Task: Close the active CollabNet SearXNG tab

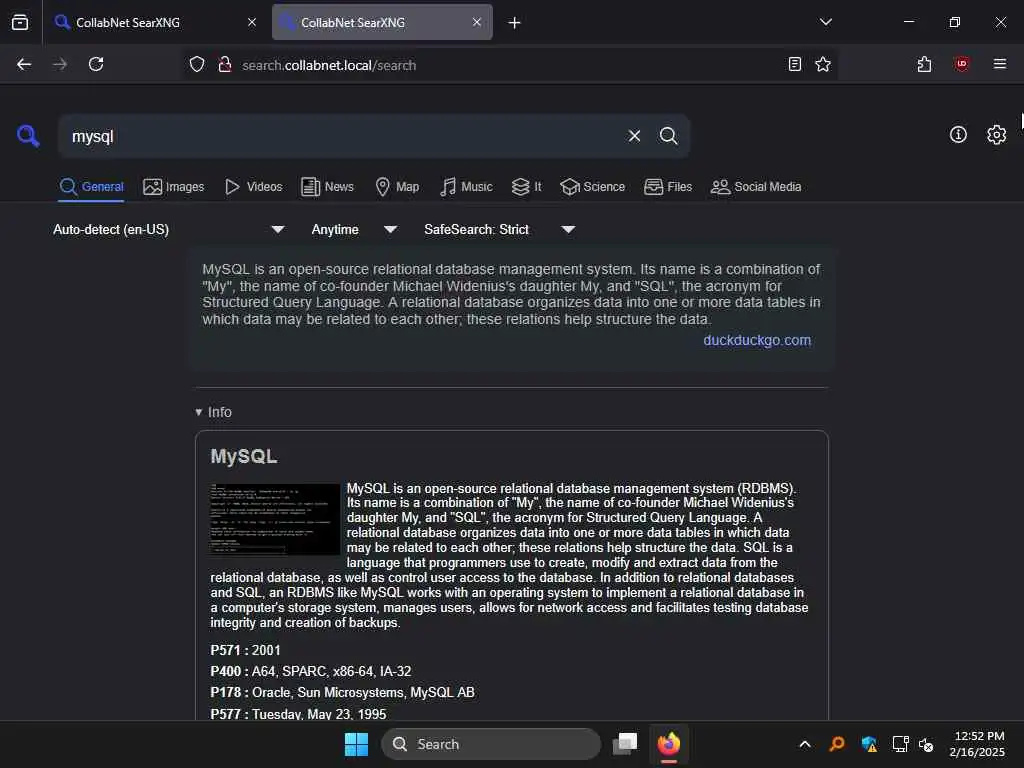Action: click(x=477, y=22)
